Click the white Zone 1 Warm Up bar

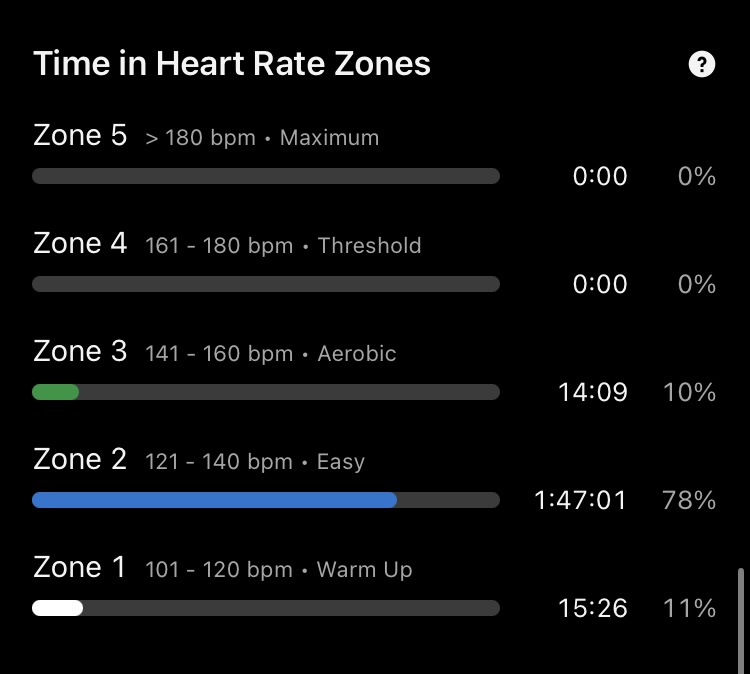[x=57, y=608]
